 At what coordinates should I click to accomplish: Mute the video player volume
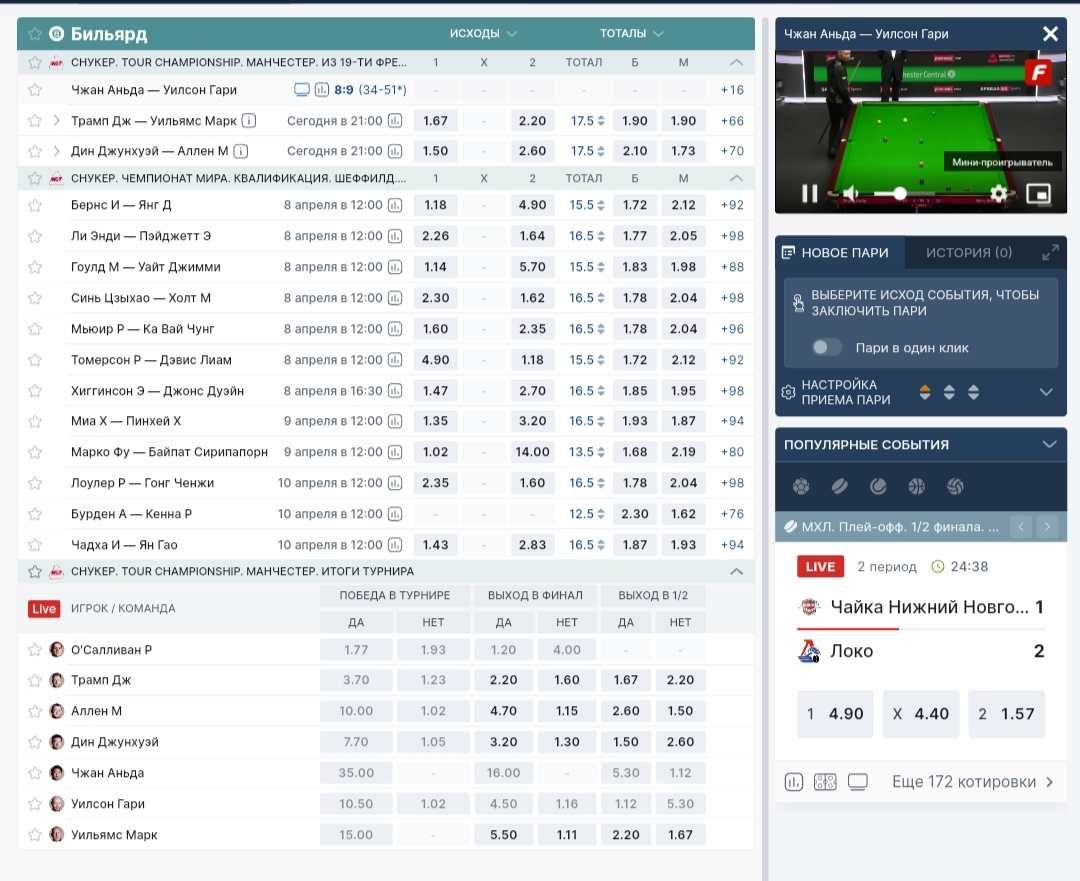point(851,193)
